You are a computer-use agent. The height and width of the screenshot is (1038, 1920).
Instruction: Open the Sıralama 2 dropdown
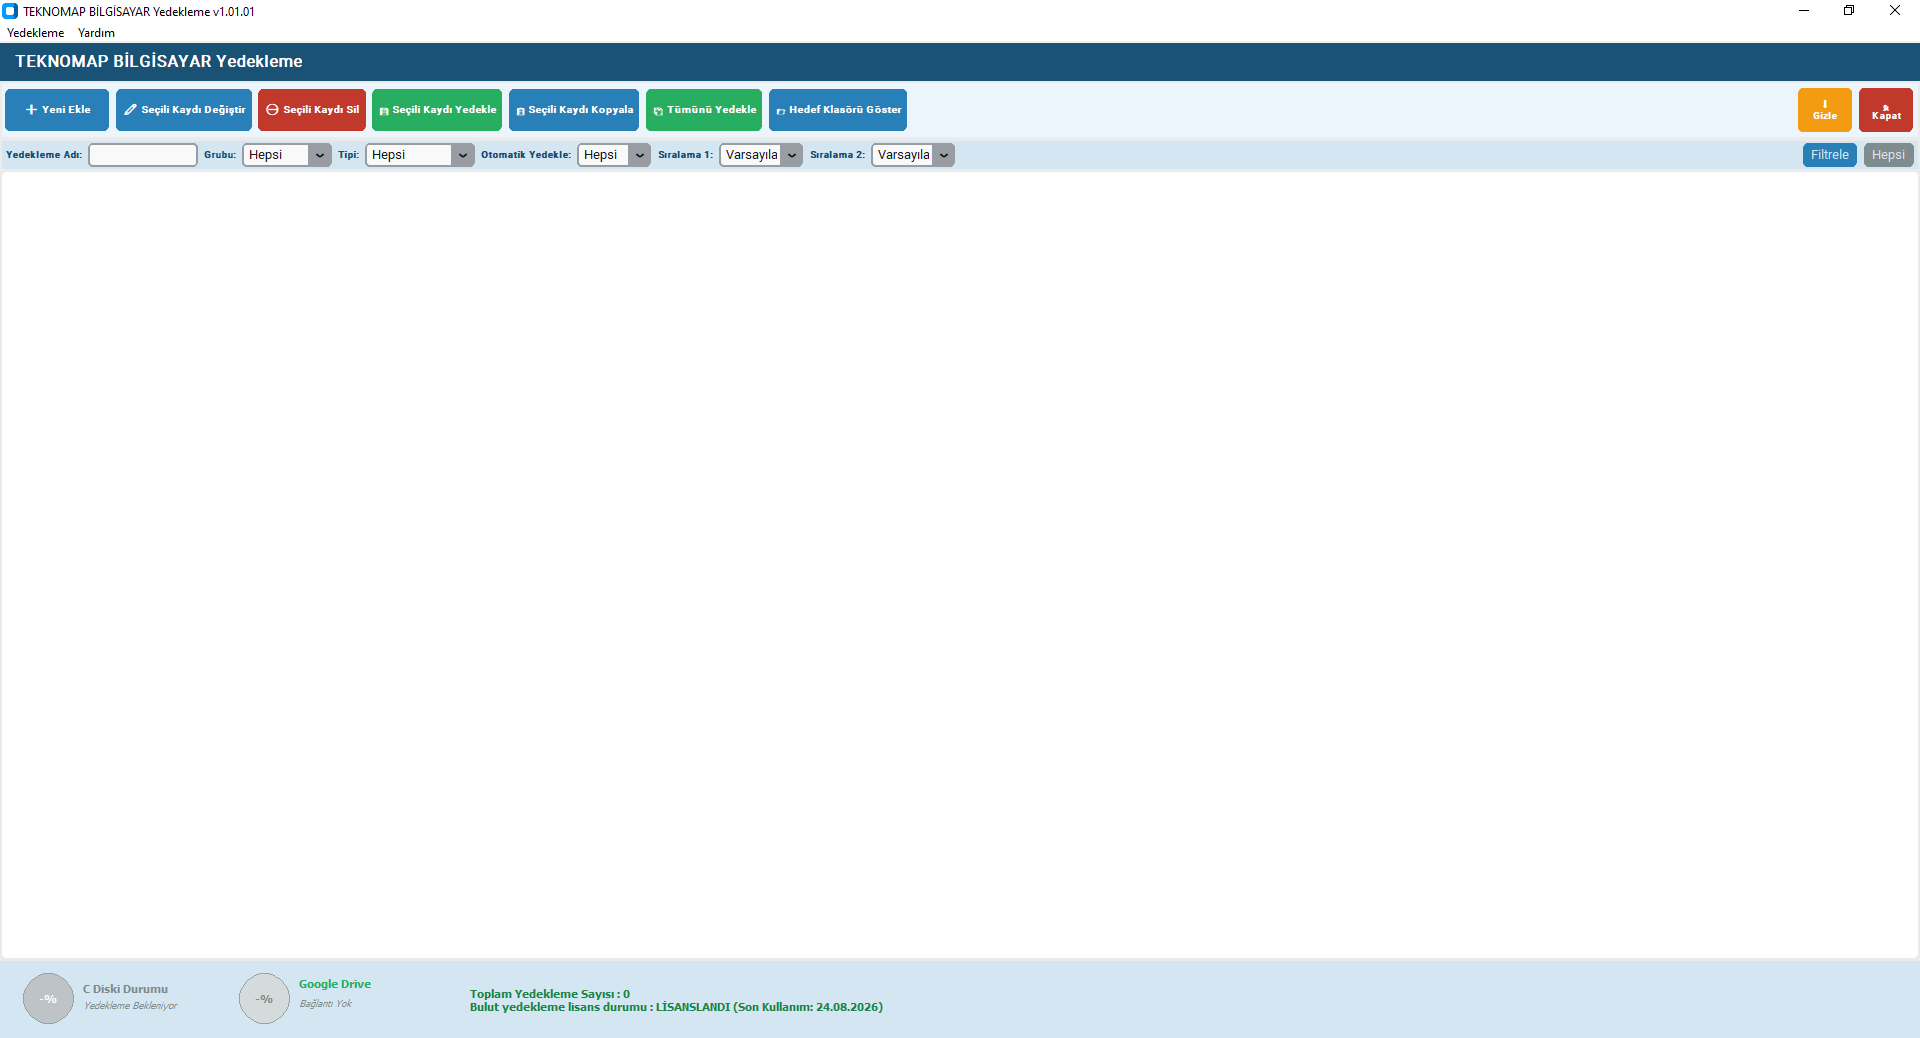pos(913,155)
